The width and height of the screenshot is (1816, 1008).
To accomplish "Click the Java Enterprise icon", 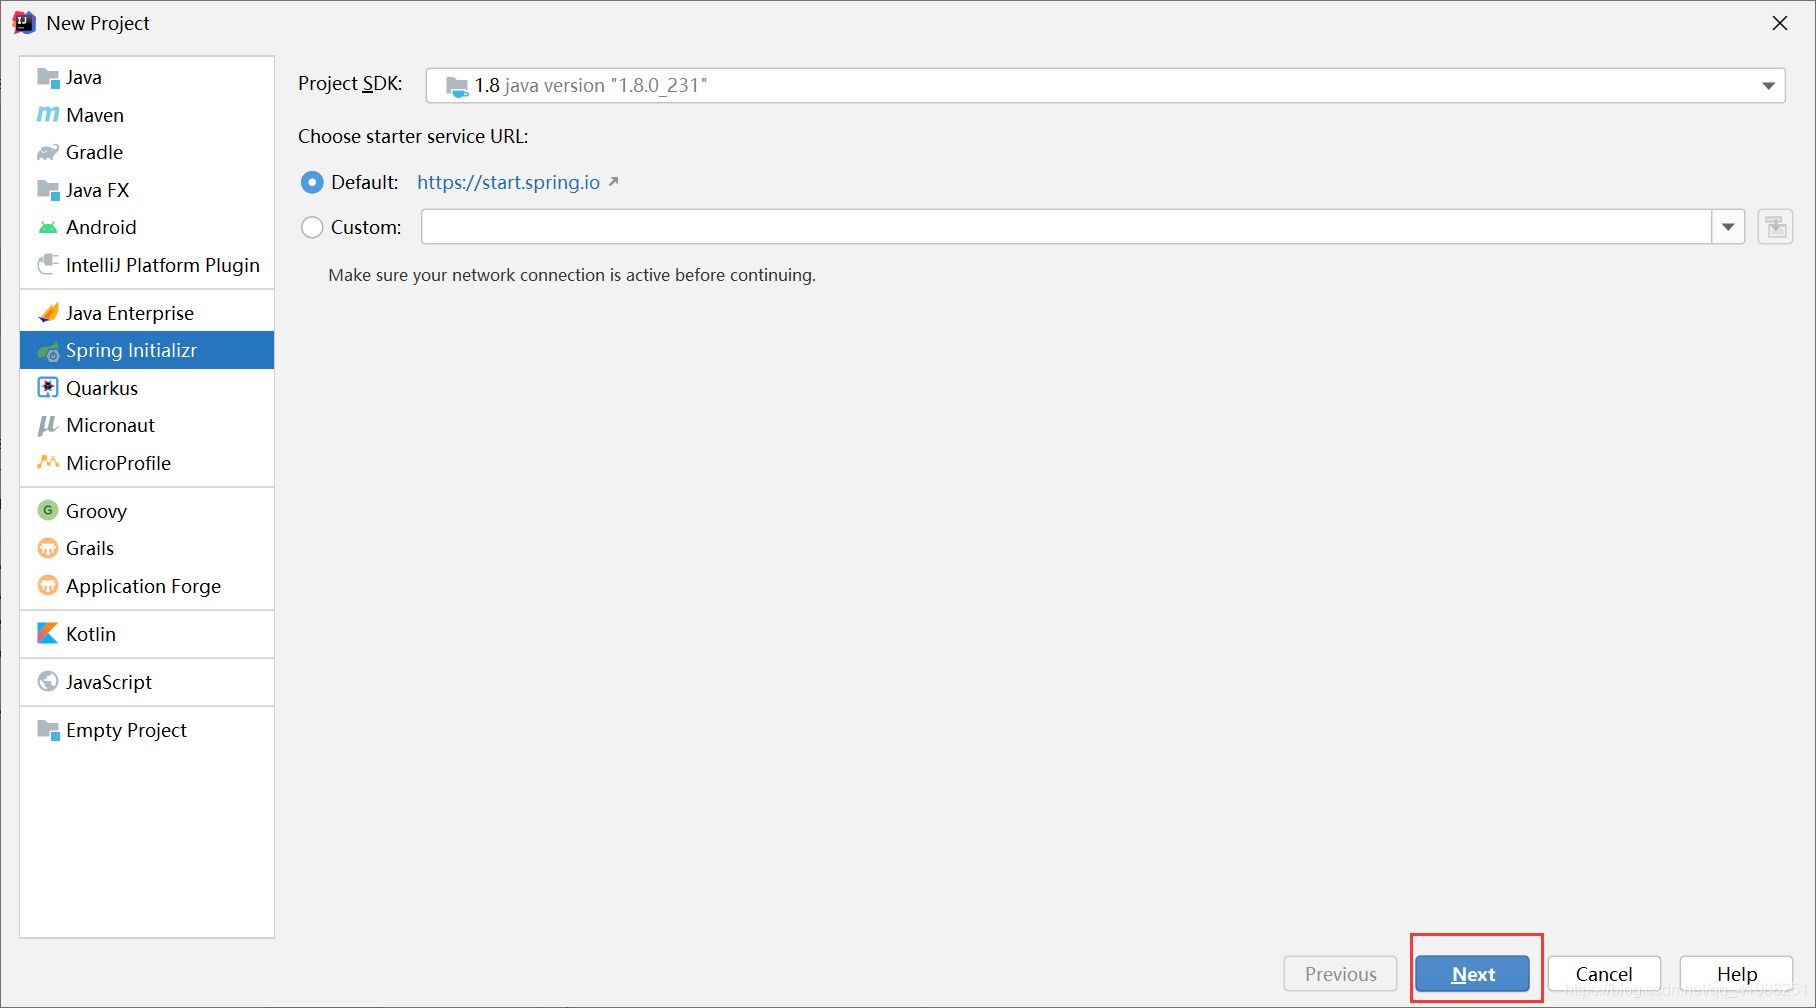I will click(47, 313).
